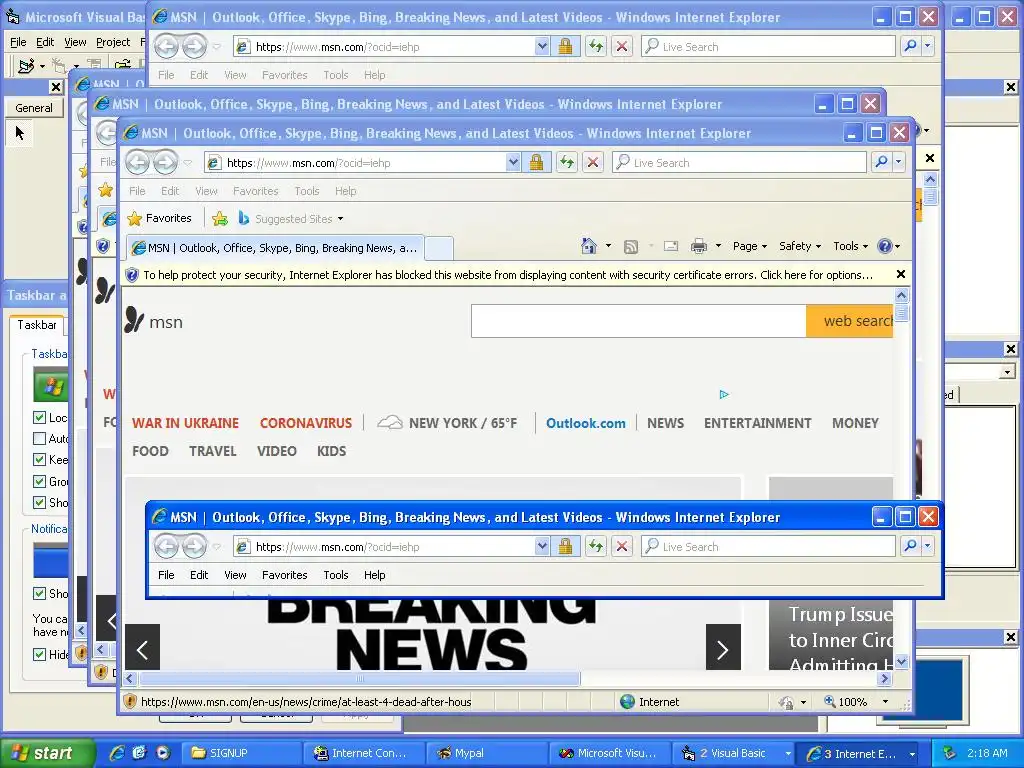Click Home icon in IE command bar
The image size is (1024, 768).
pyautogui.click(x=588, y=246)
